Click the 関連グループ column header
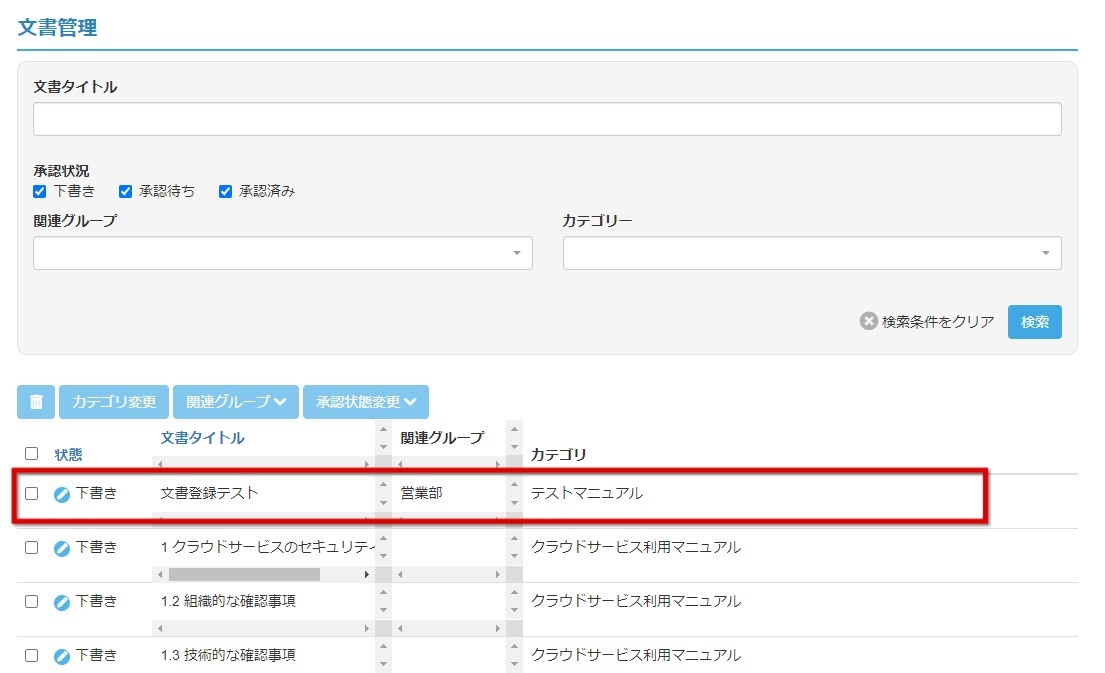Image resolution: width=1105 pixels, height=673 pixels. [442, 438]
